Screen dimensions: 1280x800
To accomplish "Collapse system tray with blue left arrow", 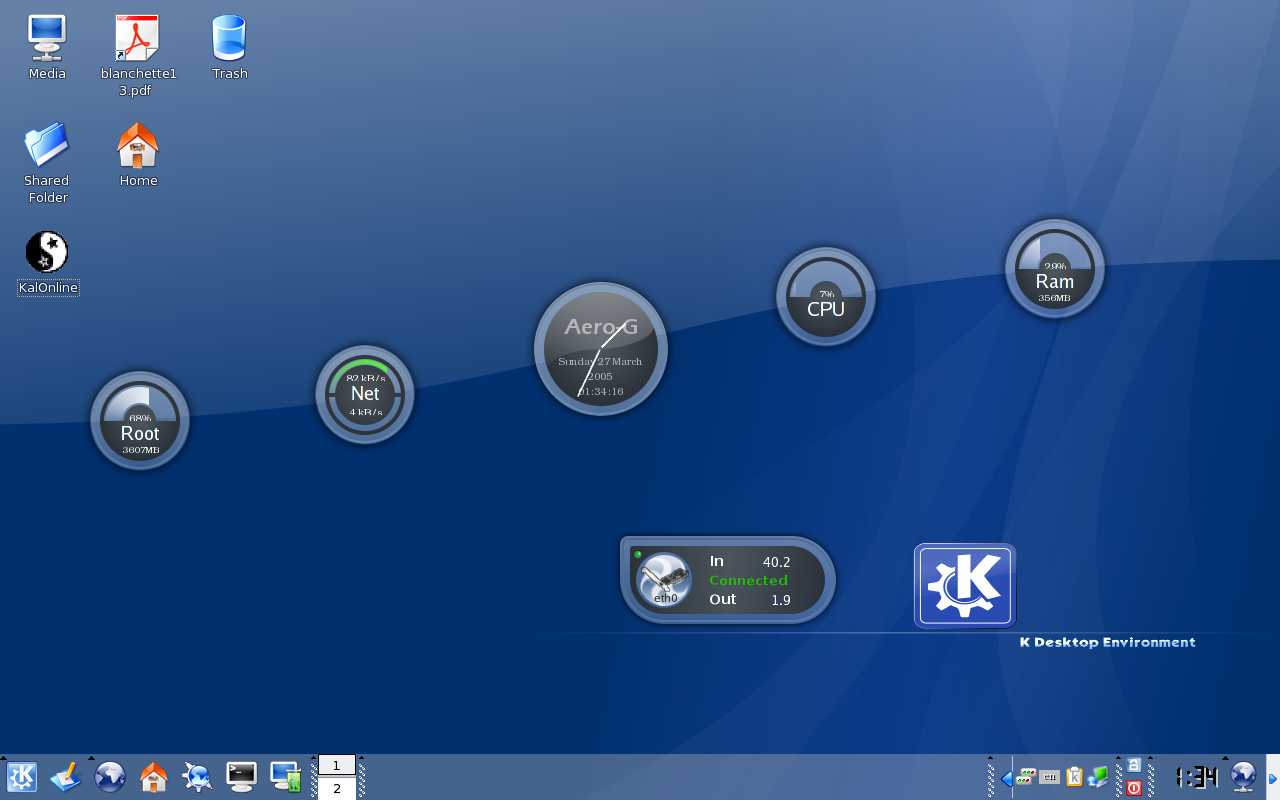I will (x=1006, y=778).
